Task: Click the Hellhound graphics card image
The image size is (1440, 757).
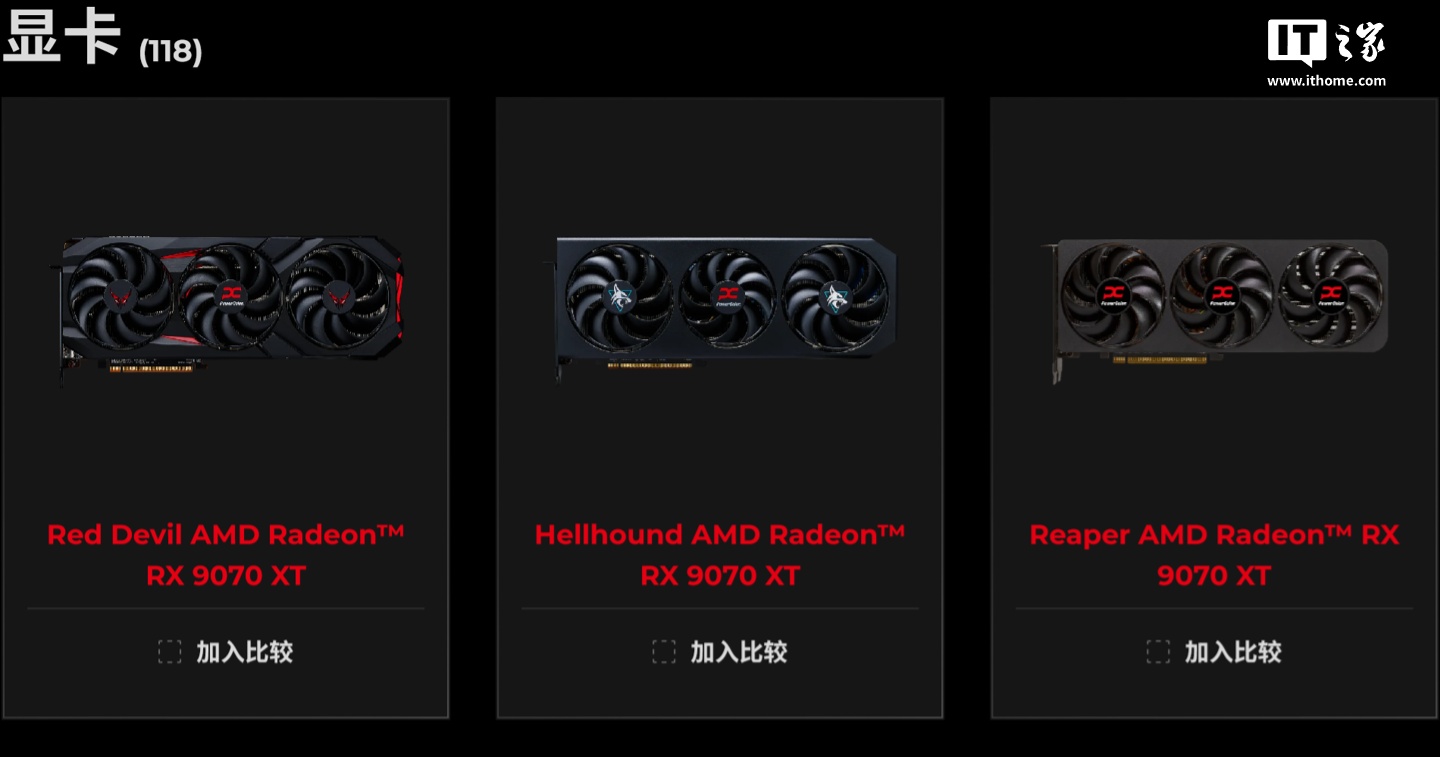Action: (x=725, y=305)
